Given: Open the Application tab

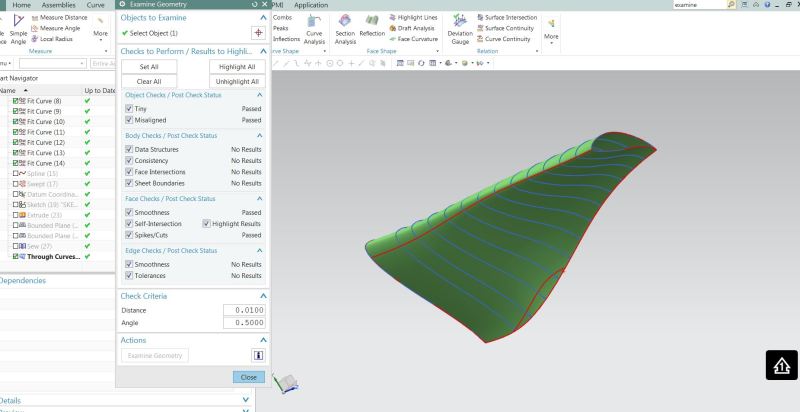Looking at the screenshot, I should pyautogui.click(x=311, y=5).
